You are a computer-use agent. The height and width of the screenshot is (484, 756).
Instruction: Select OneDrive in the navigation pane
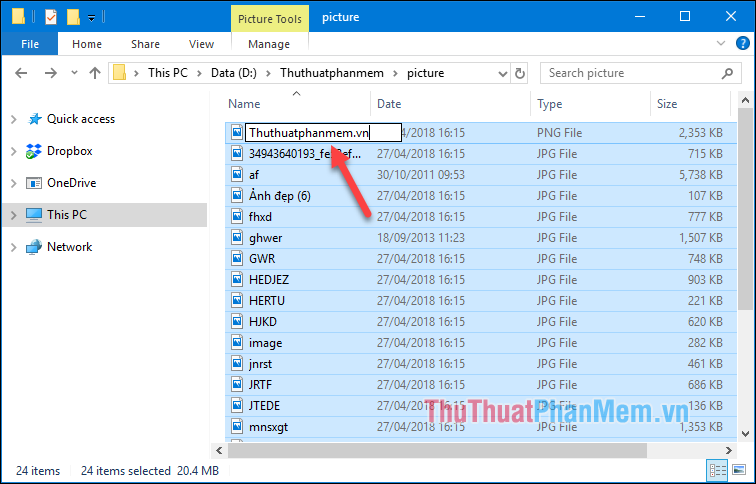(71, 183)
